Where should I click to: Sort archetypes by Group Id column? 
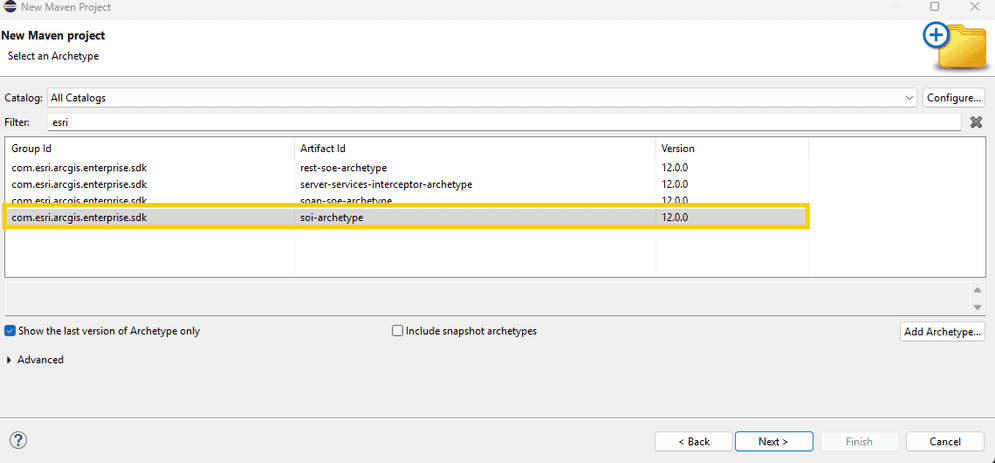coord(150,148)
